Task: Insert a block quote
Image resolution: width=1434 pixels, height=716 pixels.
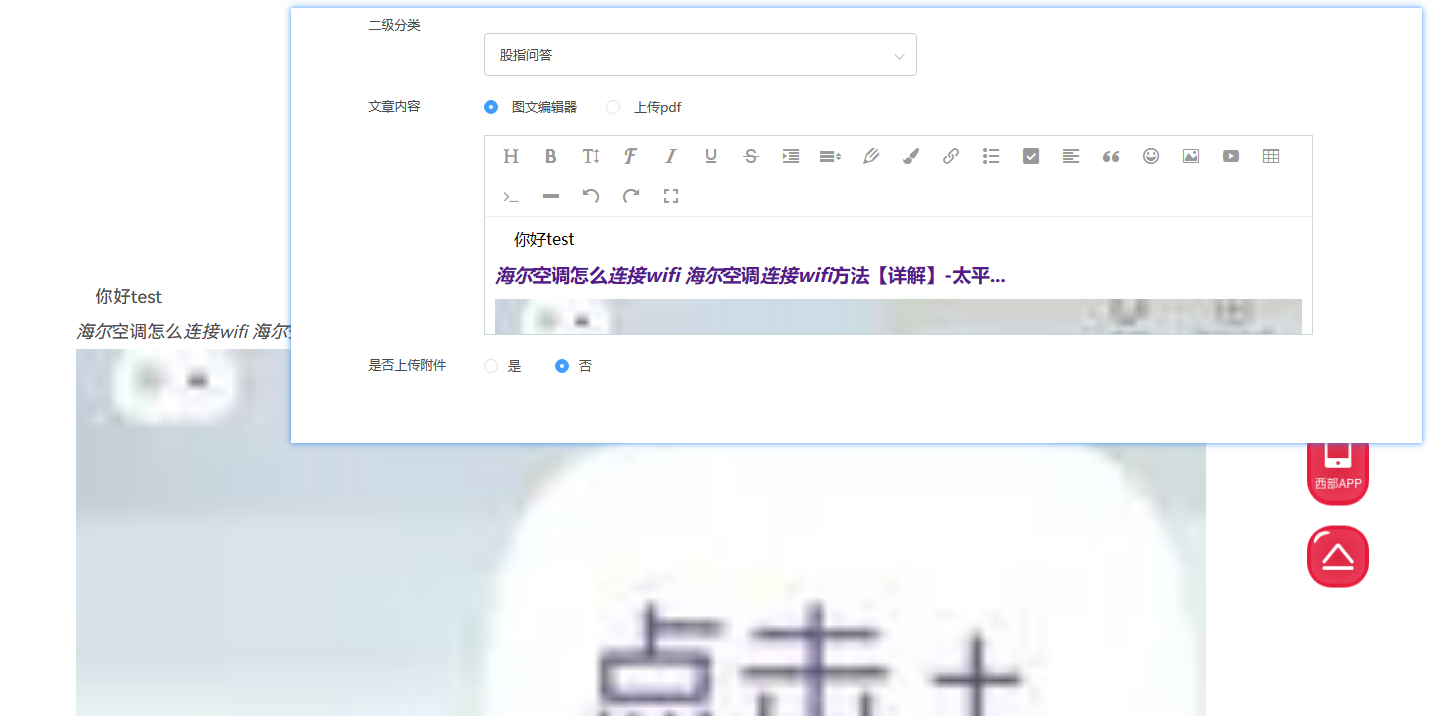Action: coord(1111,156)
